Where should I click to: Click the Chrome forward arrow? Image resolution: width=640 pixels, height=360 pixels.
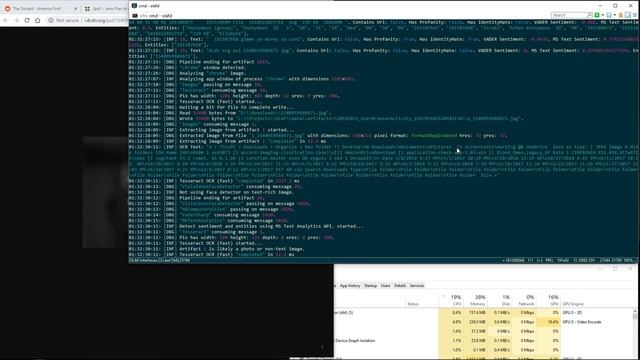pos(16,20)
